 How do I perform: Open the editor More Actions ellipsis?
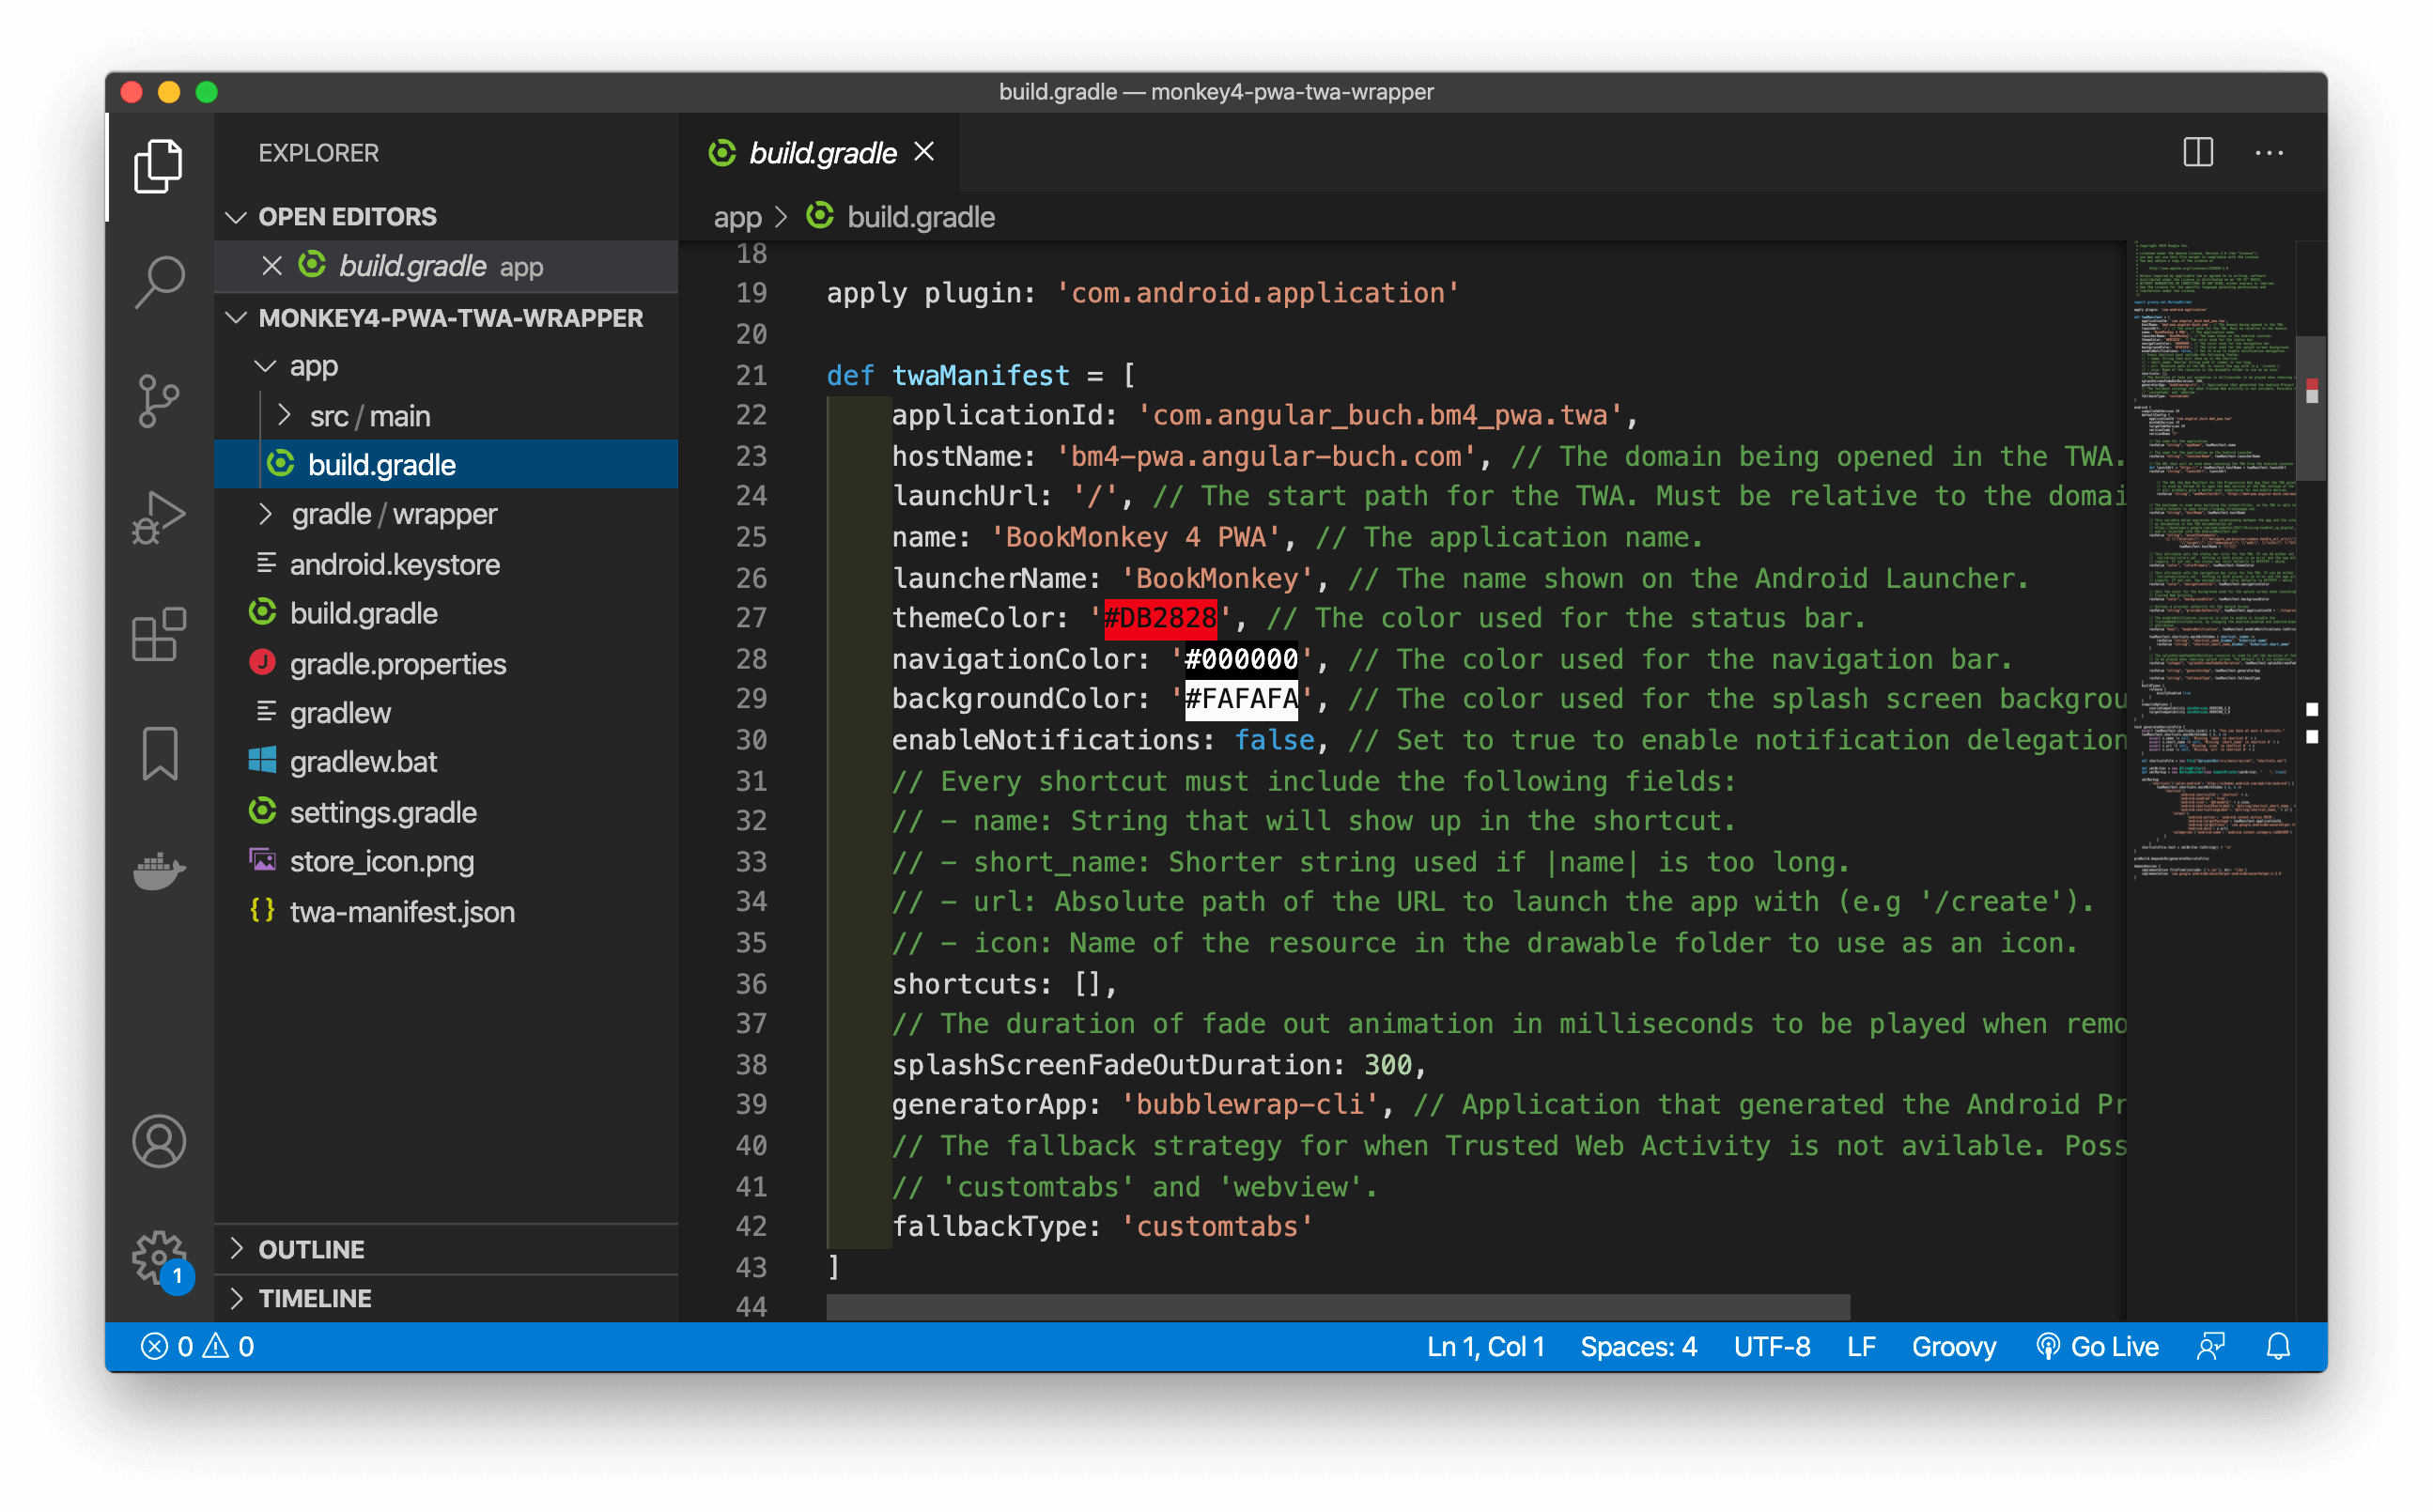click(x=2269, y=153)
